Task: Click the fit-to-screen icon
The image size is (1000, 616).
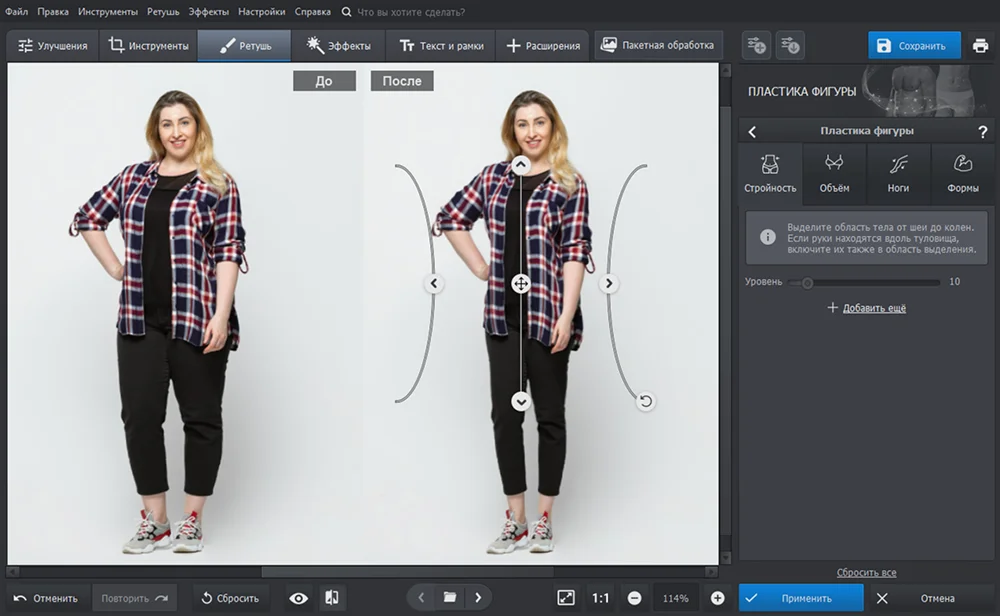Action: pos(566,598)
